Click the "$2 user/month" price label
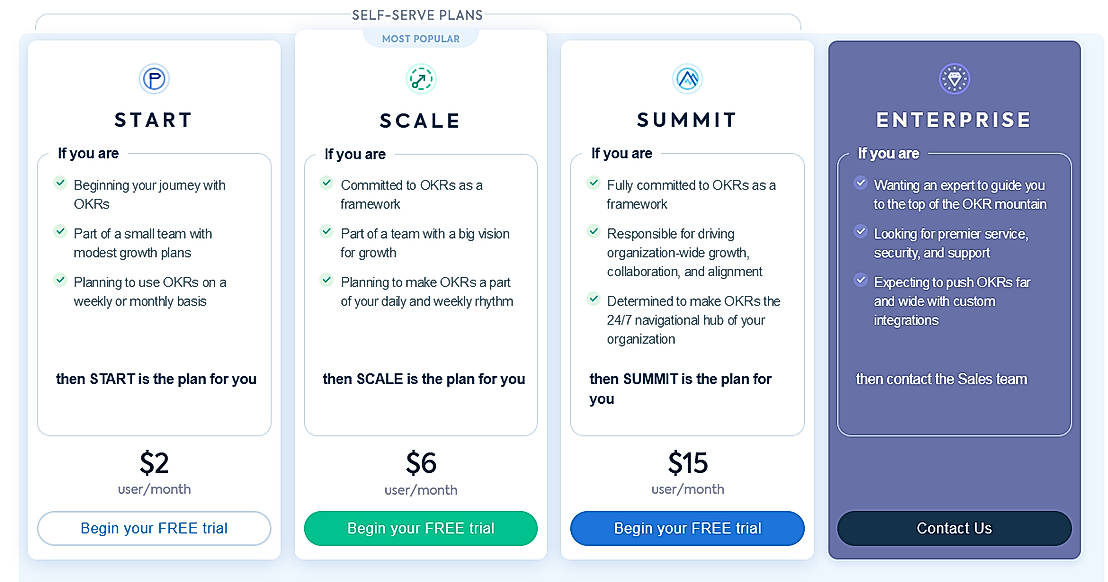This screenshot has width=1108, height=582. point(153,476)
